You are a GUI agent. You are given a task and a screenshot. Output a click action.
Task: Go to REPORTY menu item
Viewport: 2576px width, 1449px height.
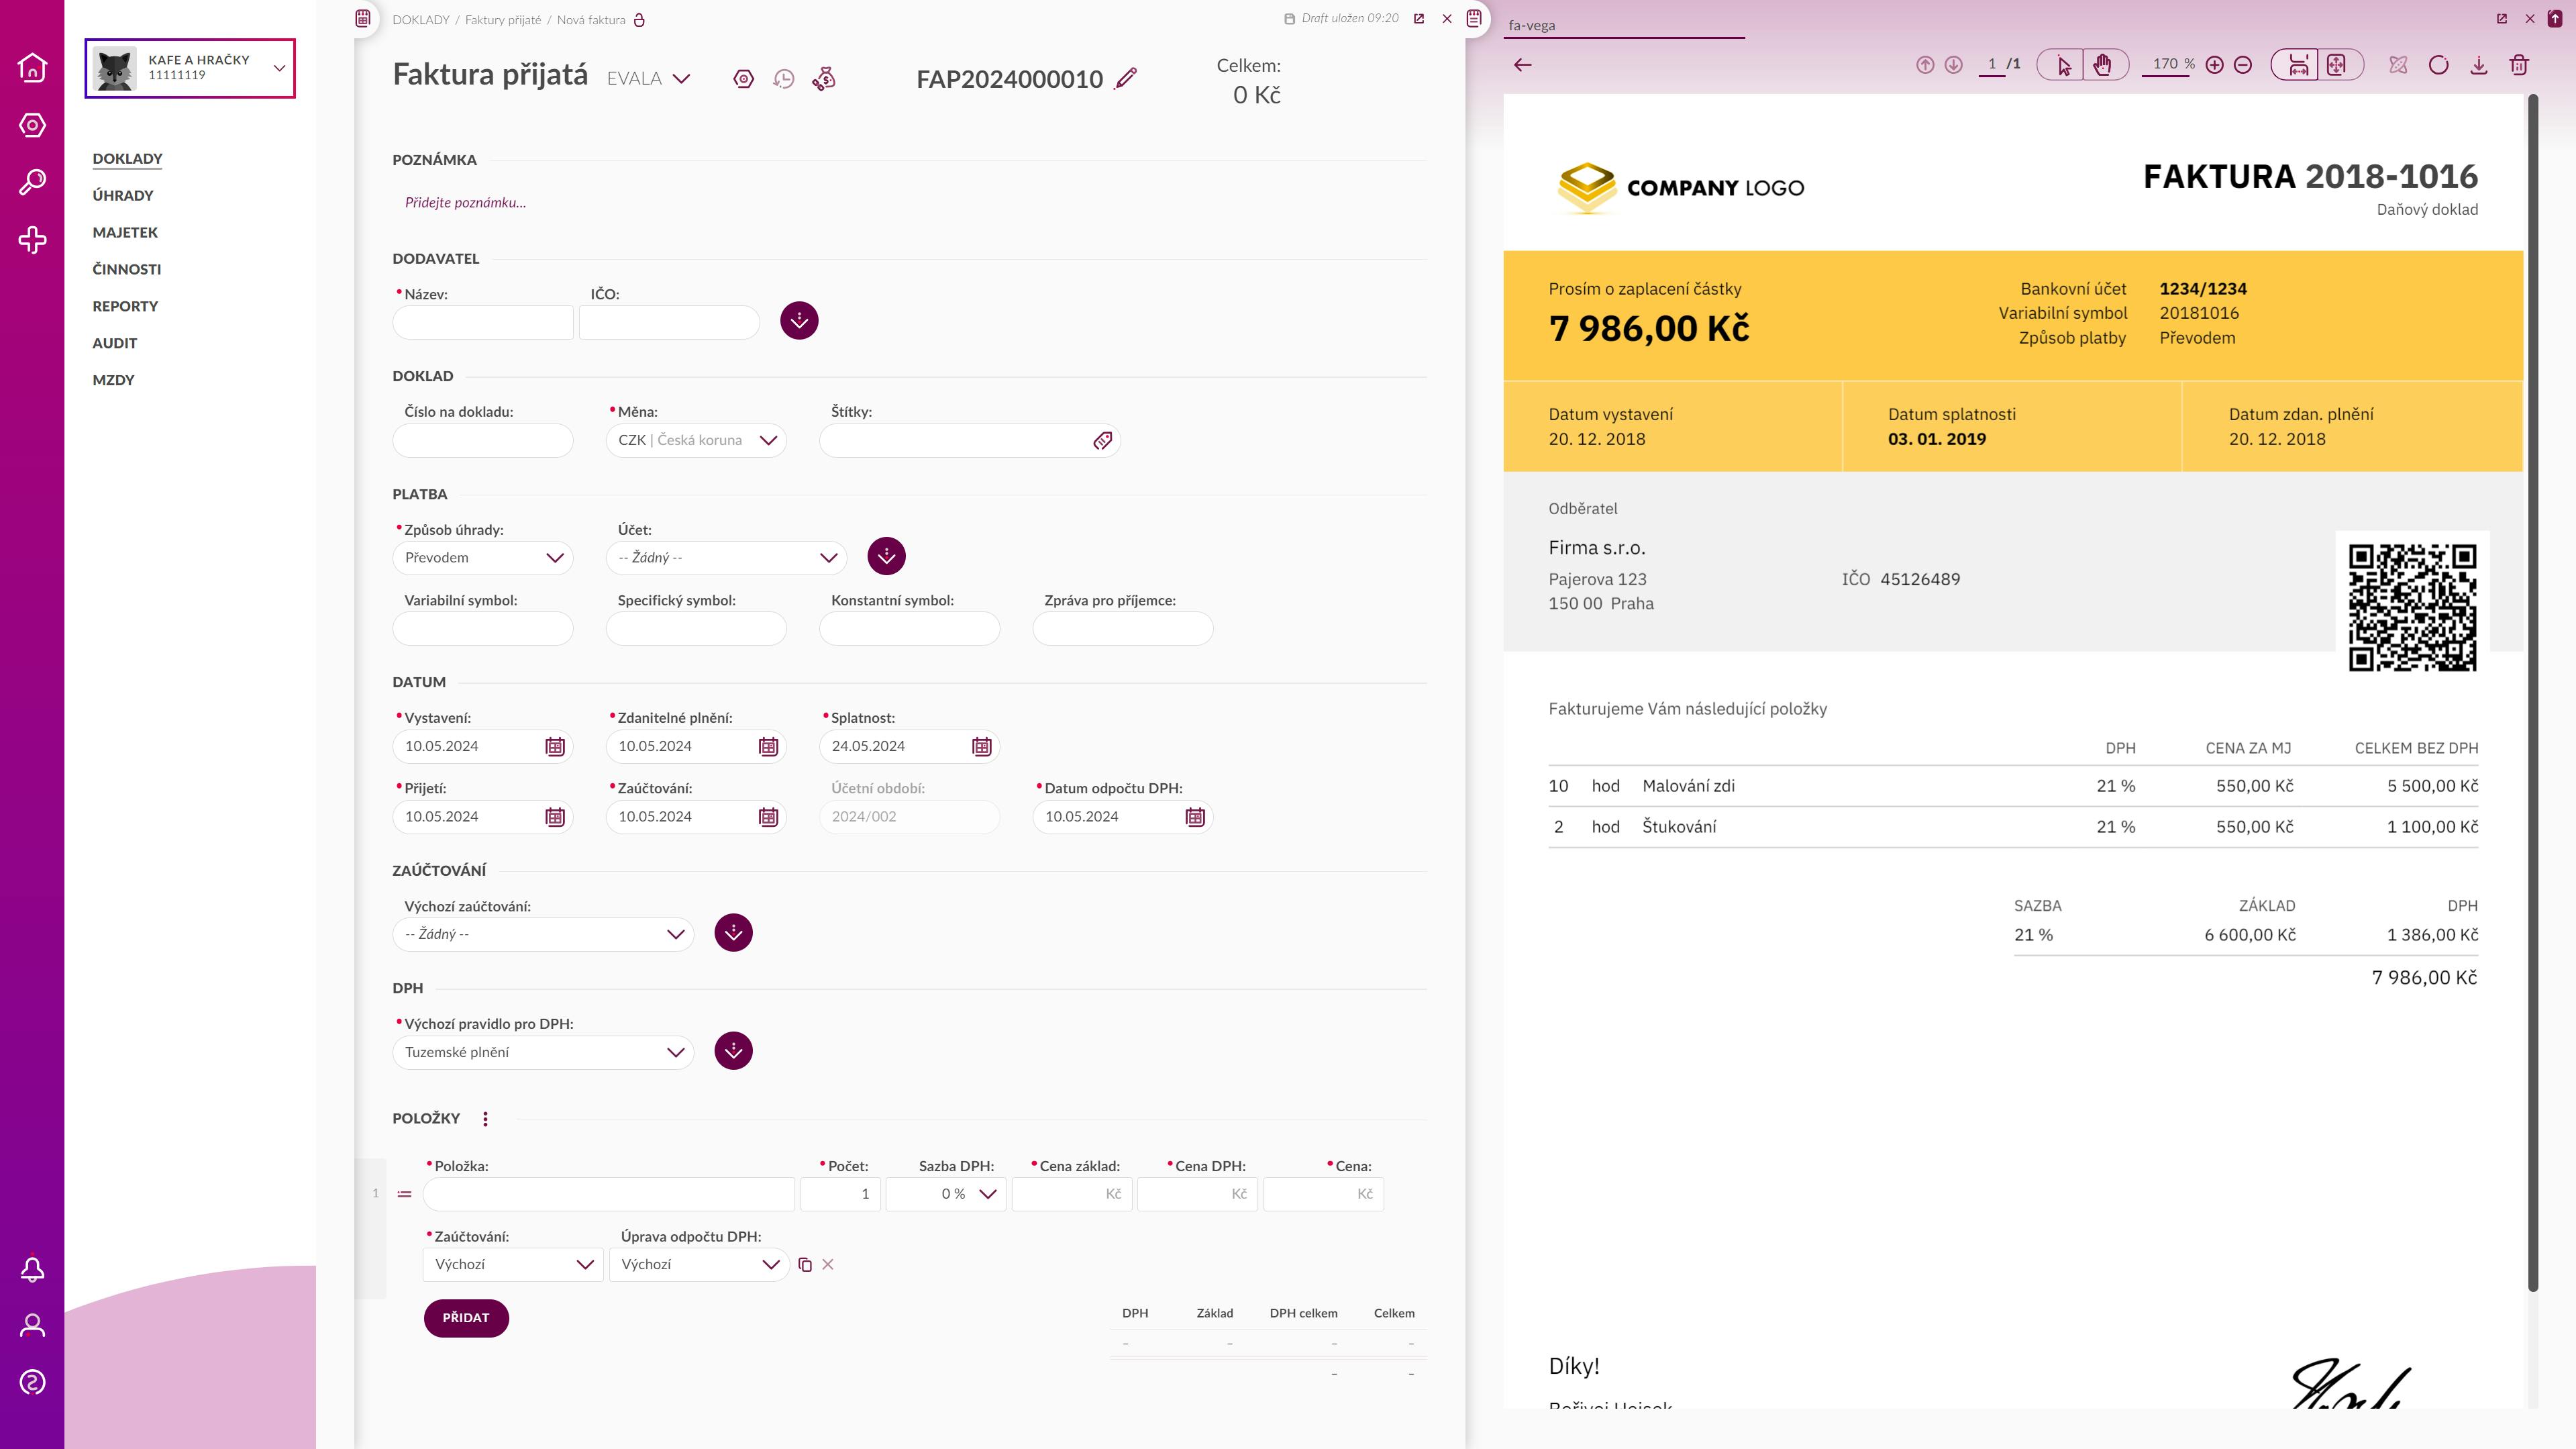(125, 306)
